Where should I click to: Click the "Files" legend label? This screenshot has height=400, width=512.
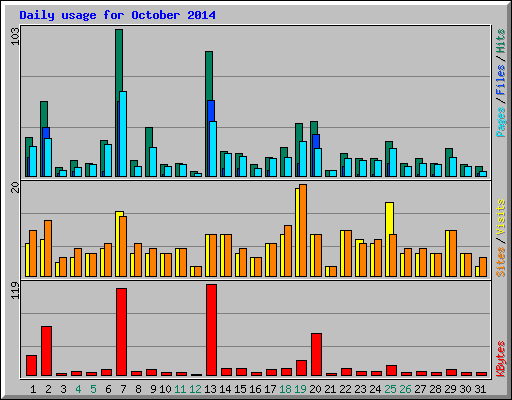[x=501, y=80]
